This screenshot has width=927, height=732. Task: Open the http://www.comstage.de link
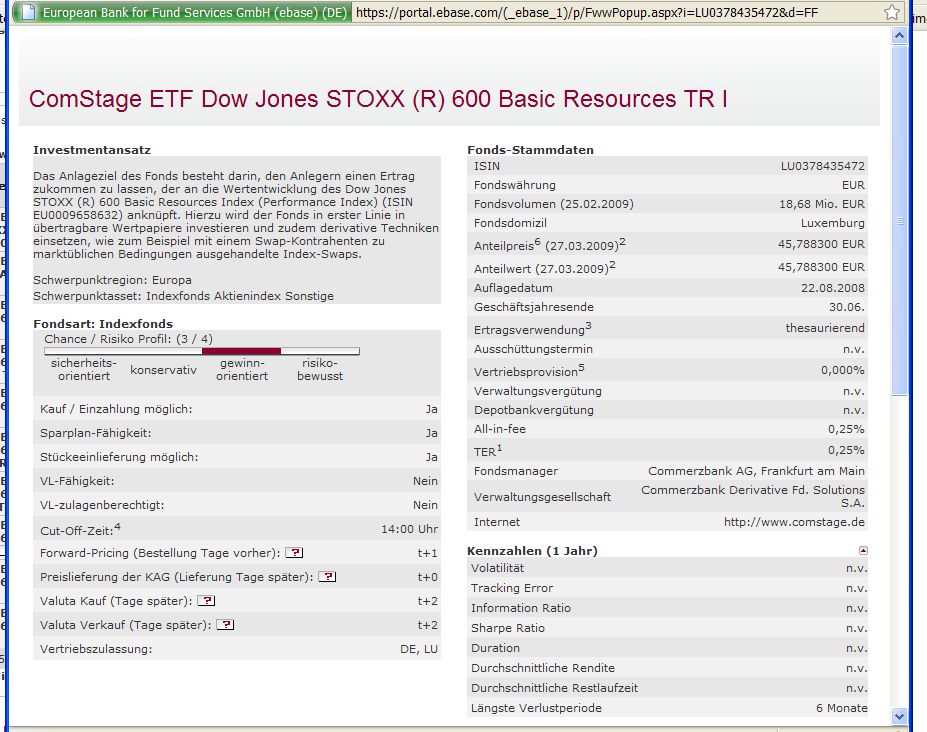click(x=794, y=522)
